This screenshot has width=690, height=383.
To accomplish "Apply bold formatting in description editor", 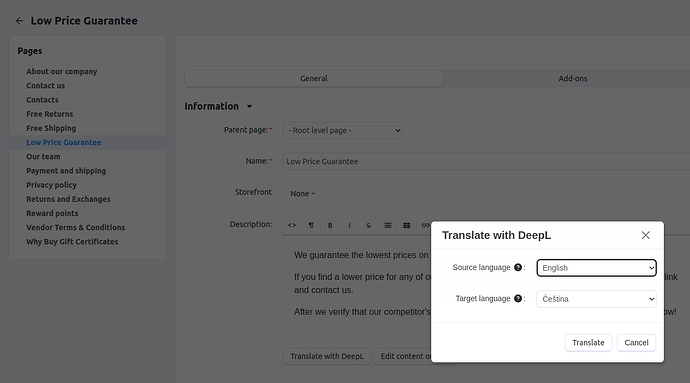I will (x=330, y=225).
